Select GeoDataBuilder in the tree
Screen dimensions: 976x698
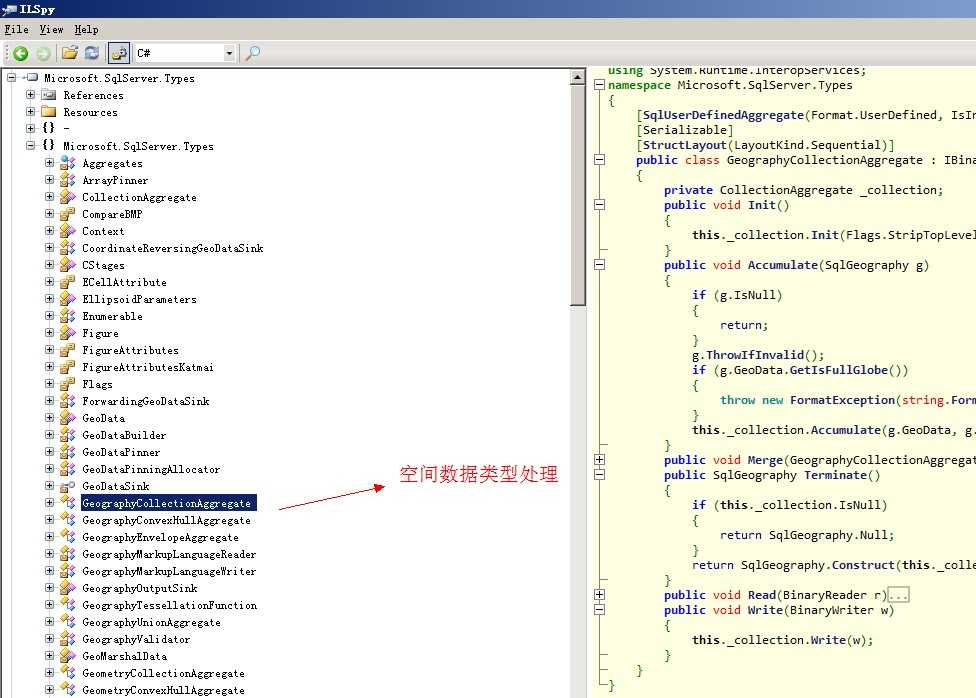pyautogui.click(x=124, y=435)
